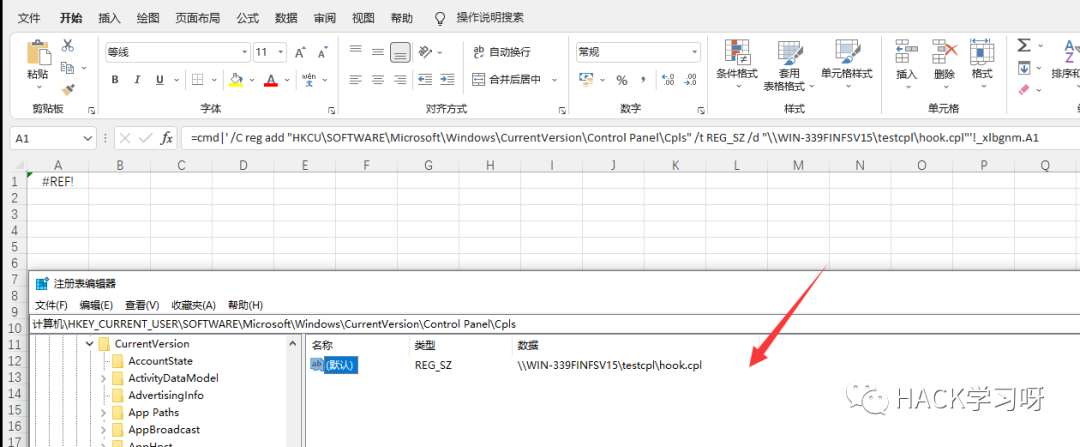Toggle bold formatting

point(115,80)
